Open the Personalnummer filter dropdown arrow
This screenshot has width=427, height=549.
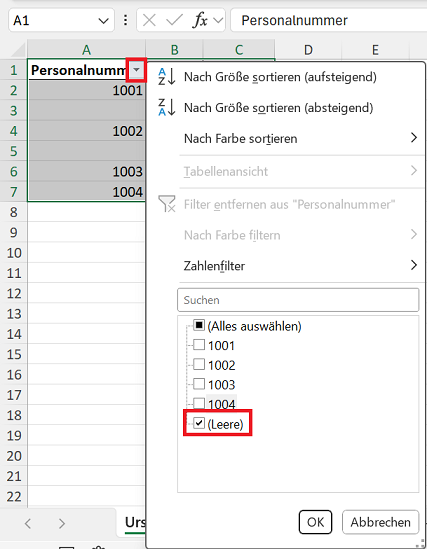click(136, 70)
